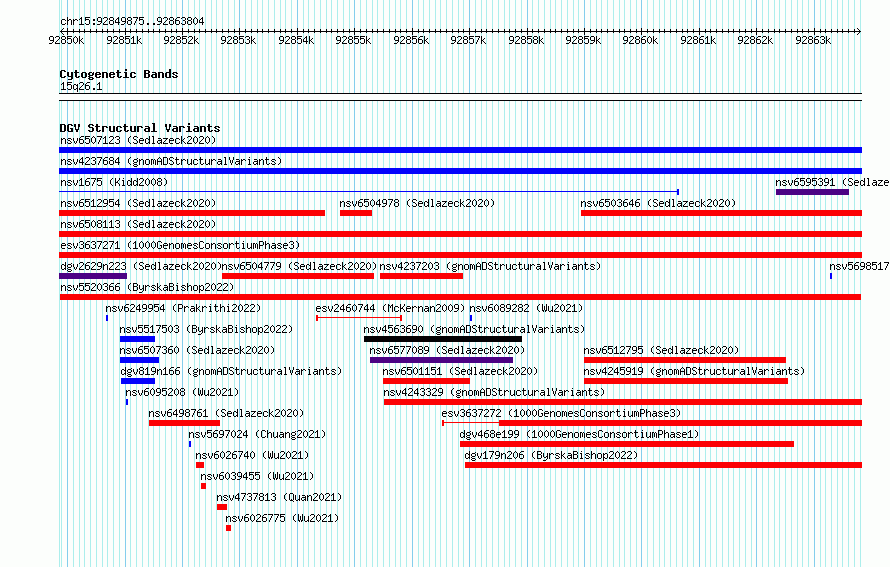Click the small red nsv6026740 bar

[200, 465]
